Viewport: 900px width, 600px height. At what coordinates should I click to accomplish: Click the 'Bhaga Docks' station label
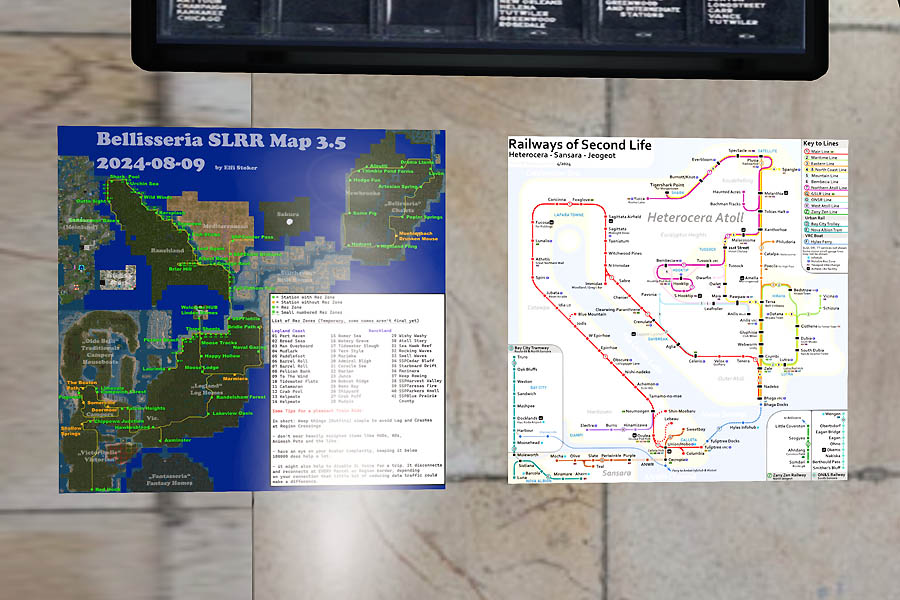775,405
